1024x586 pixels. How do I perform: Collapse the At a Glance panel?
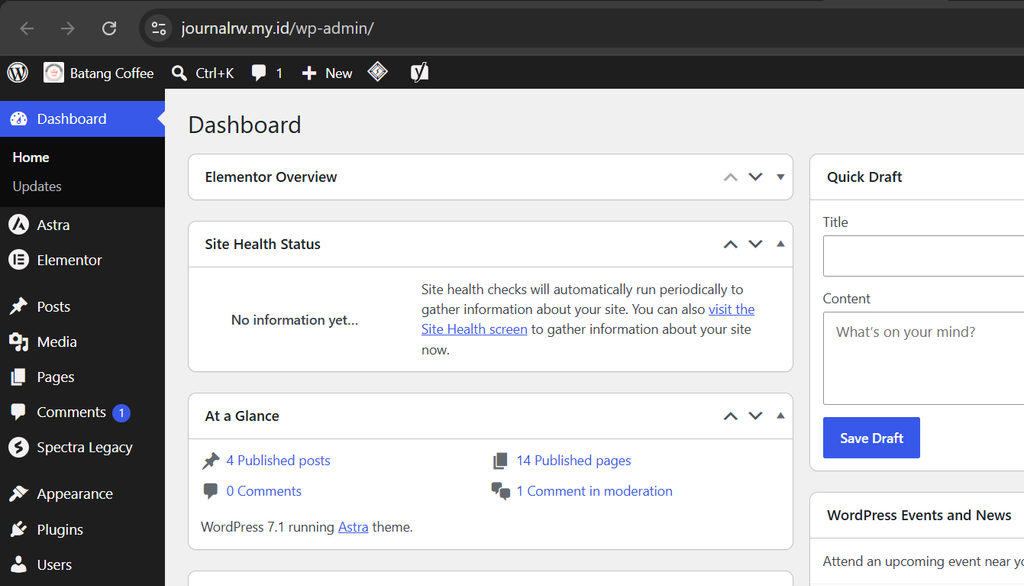(x=780, y=415)
